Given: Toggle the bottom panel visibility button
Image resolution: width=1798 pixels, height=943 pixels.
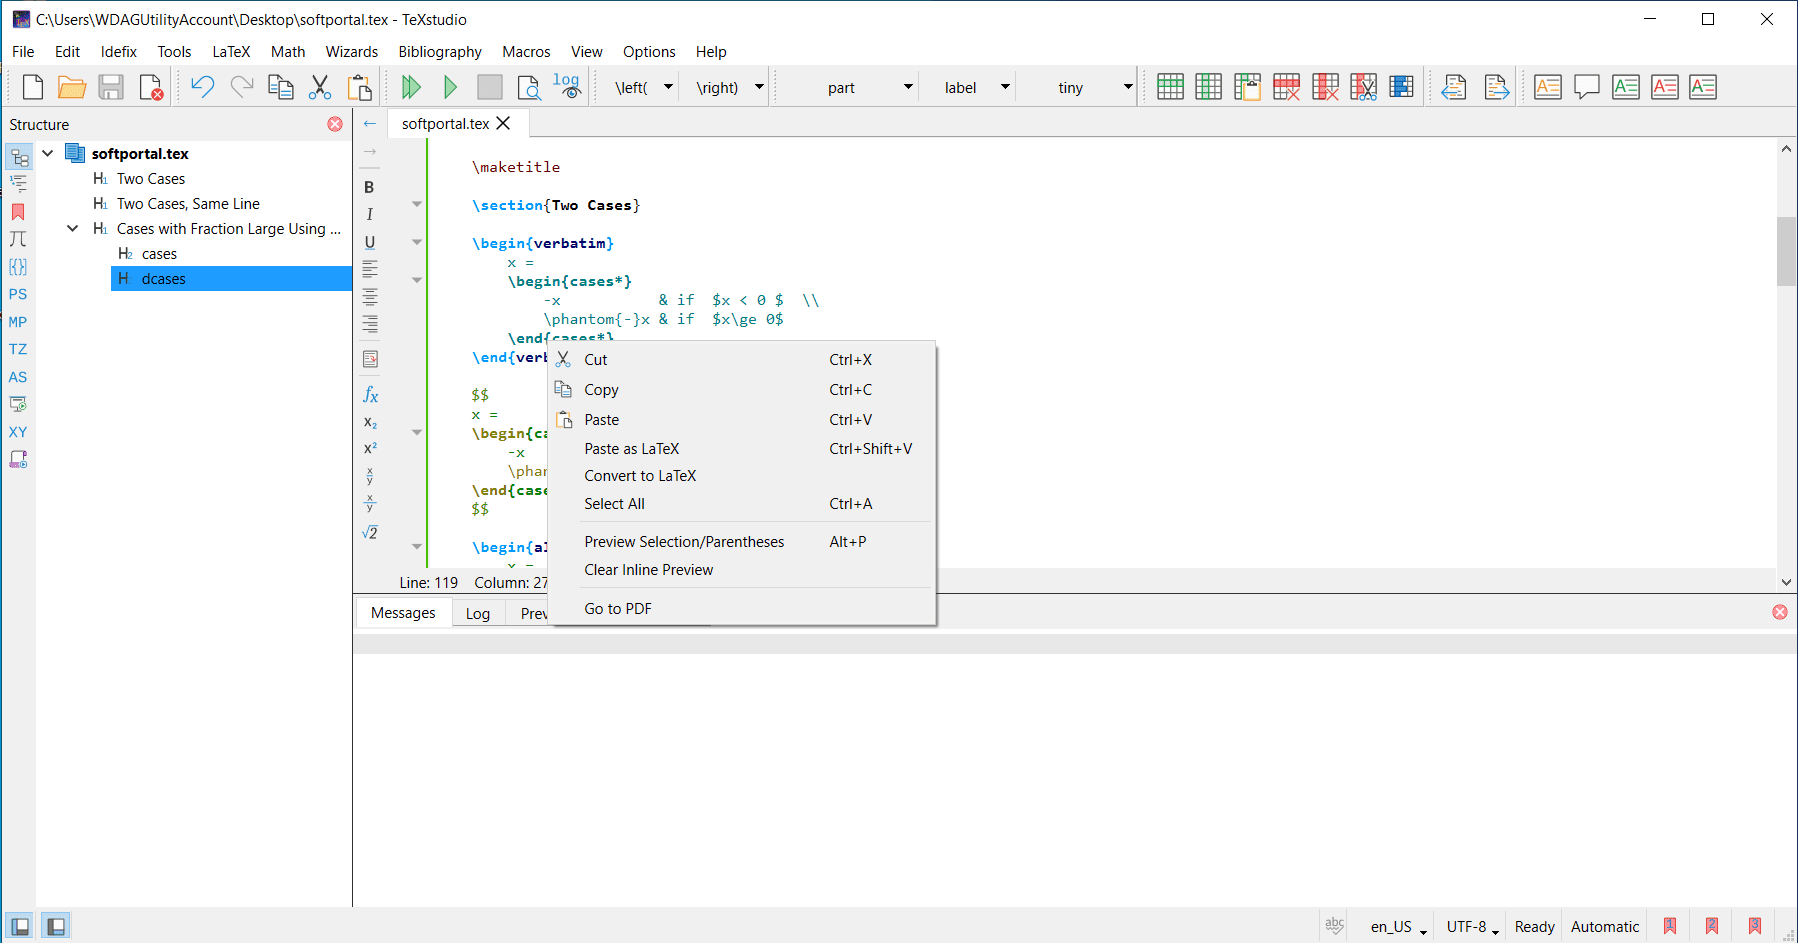Looking at the screenshot, I should pos(56,926).
